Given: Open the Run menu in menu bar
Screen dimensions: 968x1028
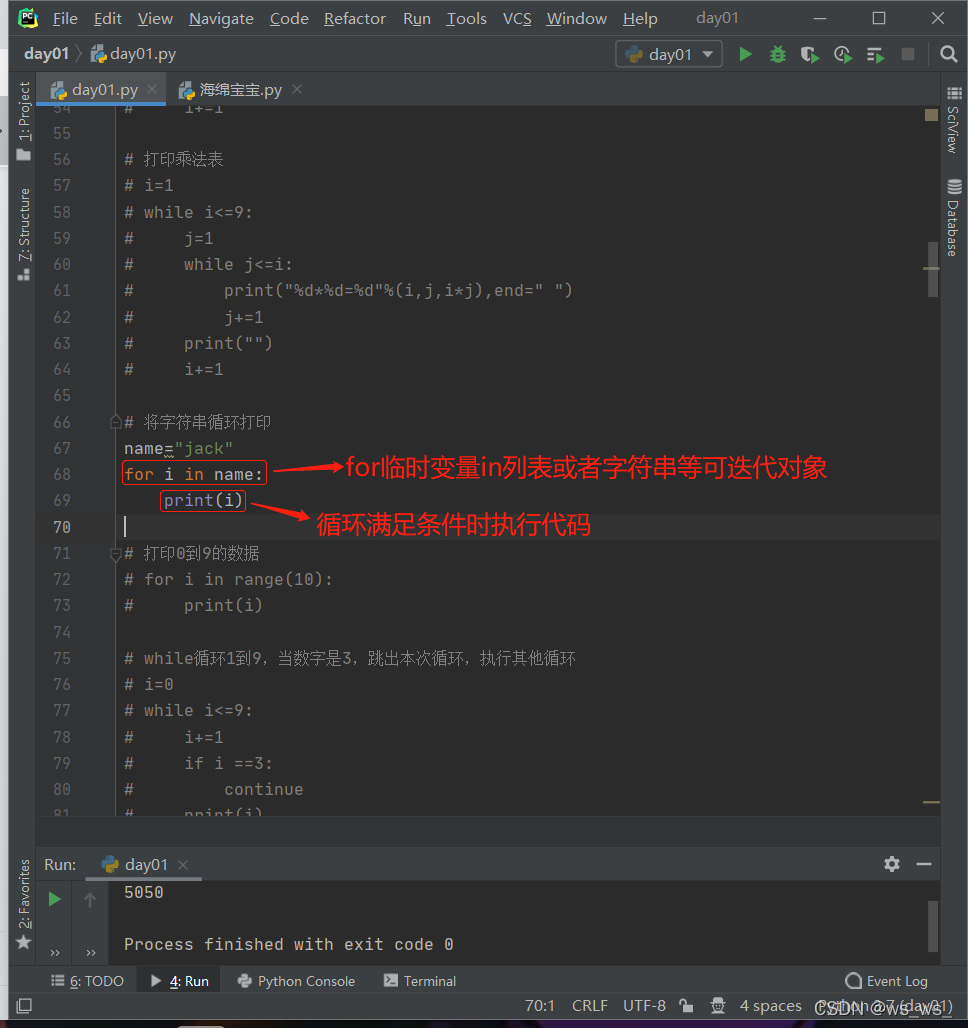Looking at the screenshot, I should click(416, 18).
